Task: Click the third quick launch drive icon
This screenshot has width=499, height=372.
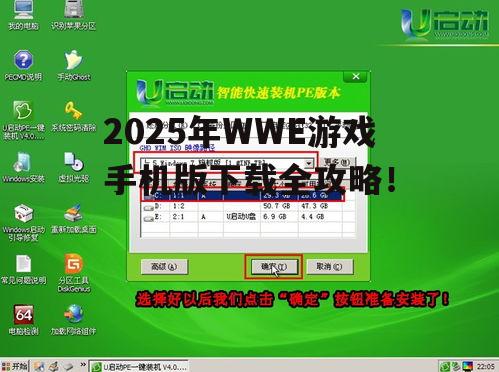Action: tap(68, 366)
